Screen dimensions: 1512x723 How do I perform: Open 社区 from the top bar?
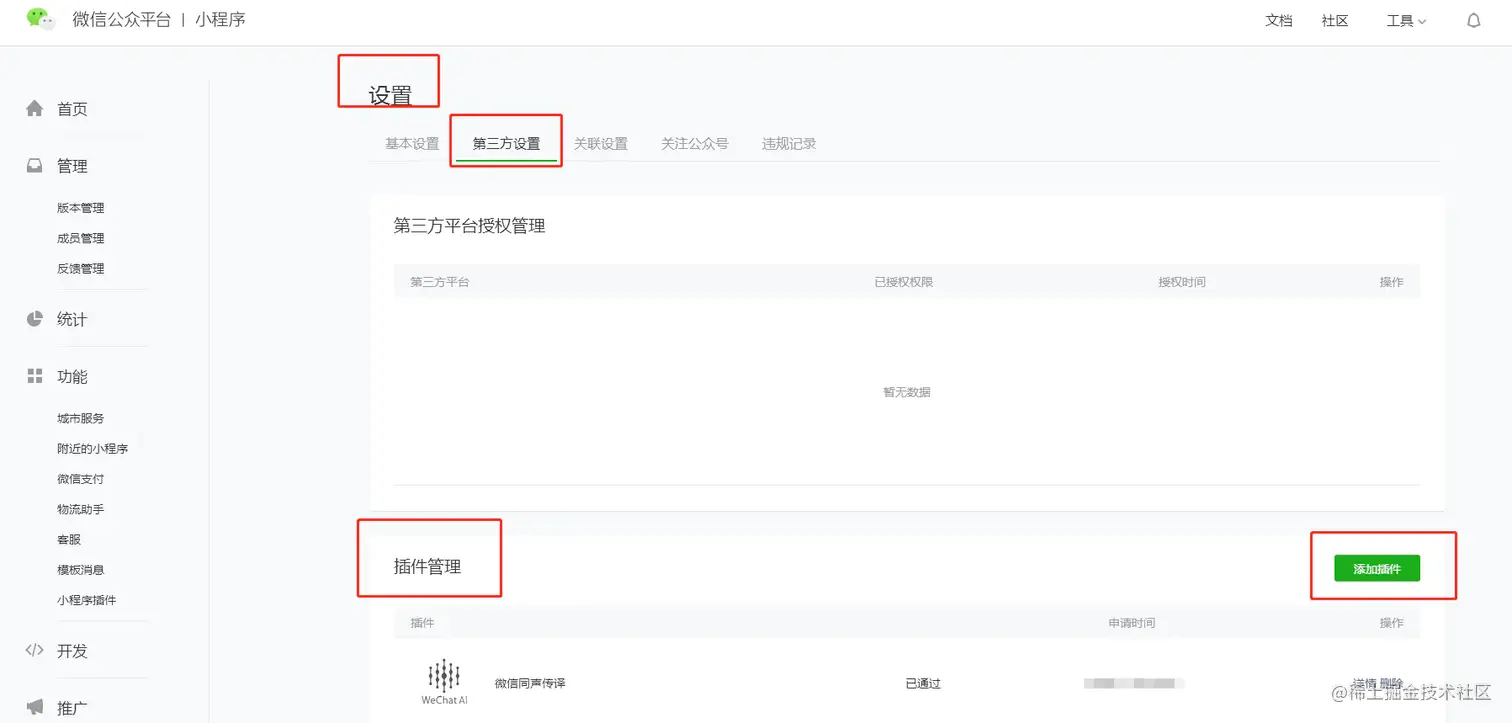coord(1335,20)
